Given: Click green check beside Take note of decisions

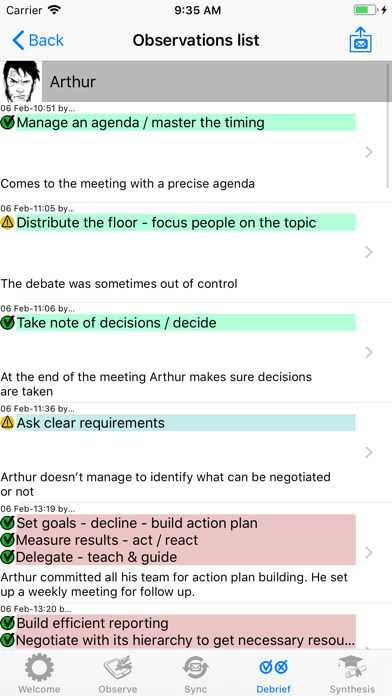Looking at the screenshot, I should (8, 323).
